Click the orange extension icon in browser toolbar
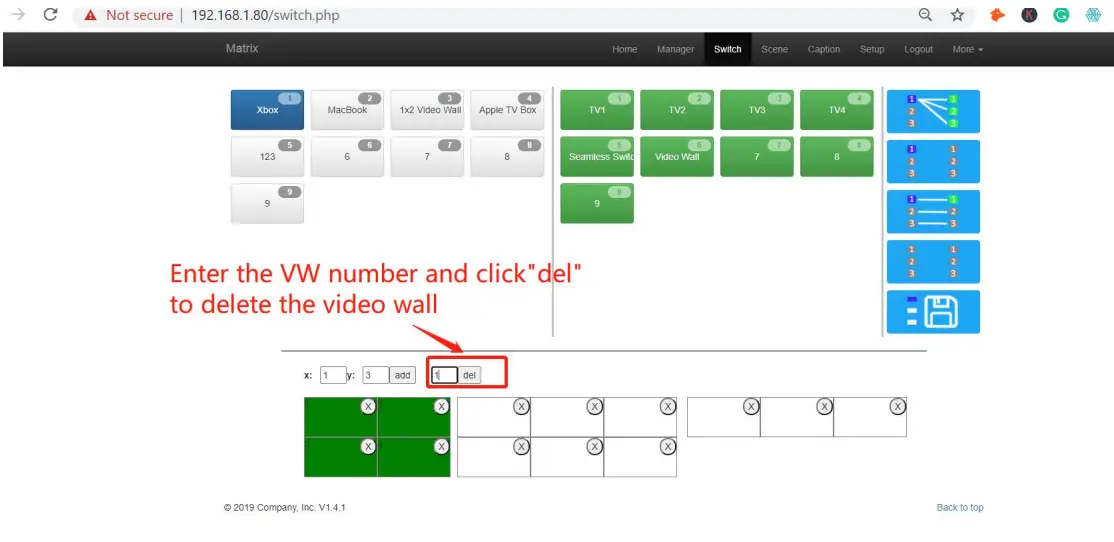This screenshot has width=1114, height=542. tap(997, 15)
